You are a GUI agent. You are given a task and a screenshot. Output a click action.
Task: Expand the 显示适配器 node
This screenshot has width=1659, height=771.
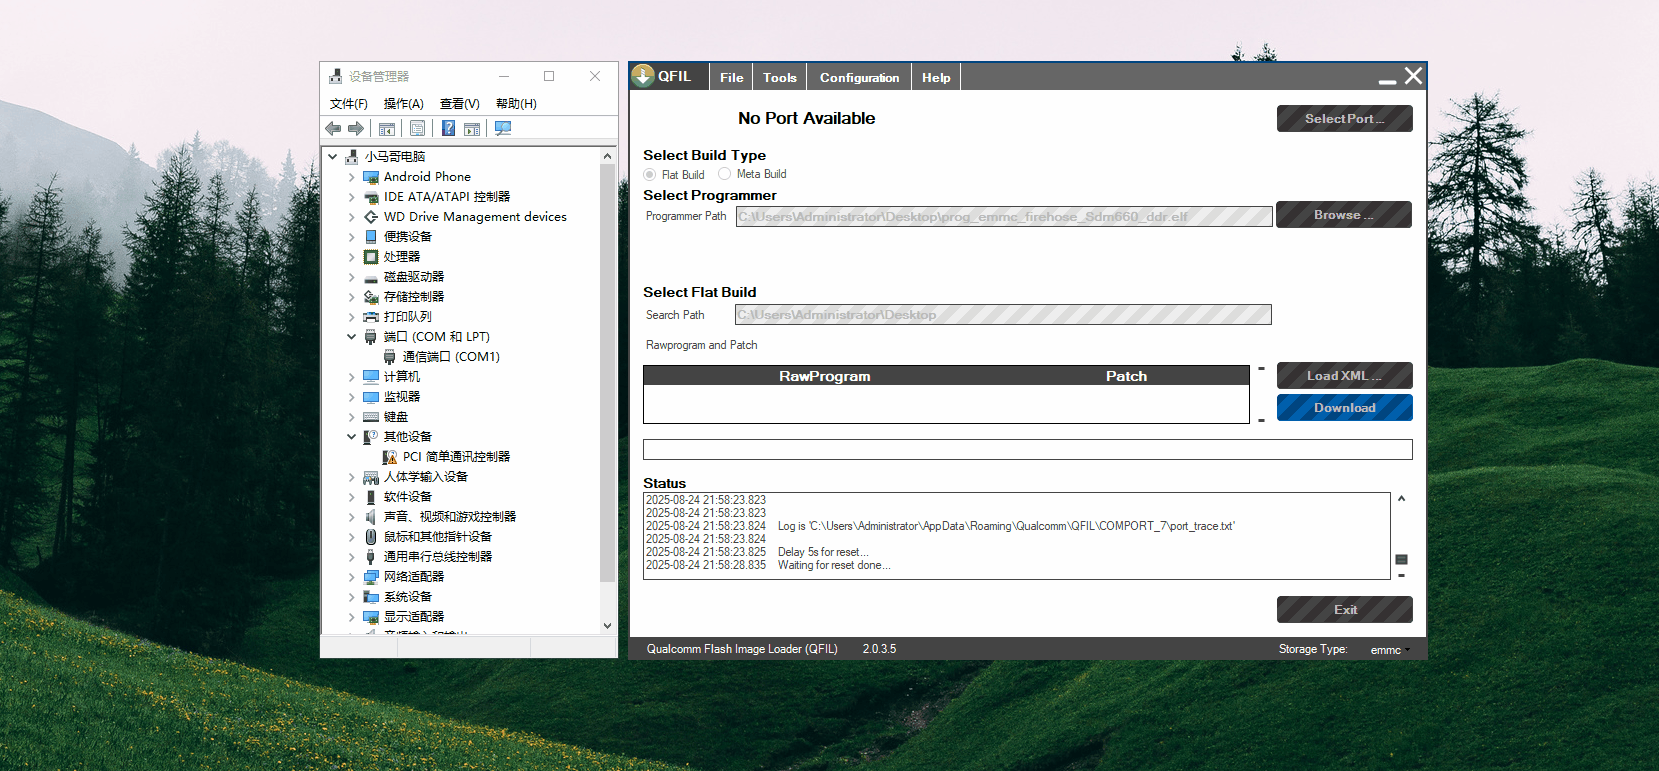coord(352,617)
